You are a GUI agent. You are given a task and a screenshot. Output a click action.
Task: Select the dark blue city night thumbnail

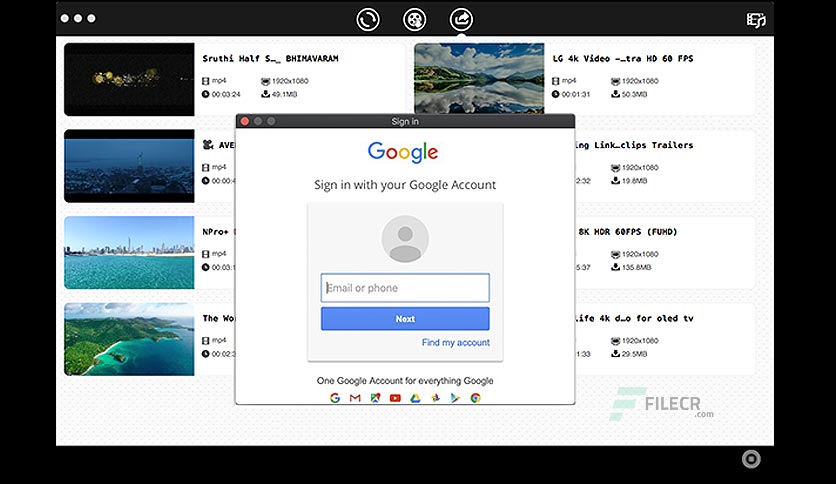click(129, 166)
